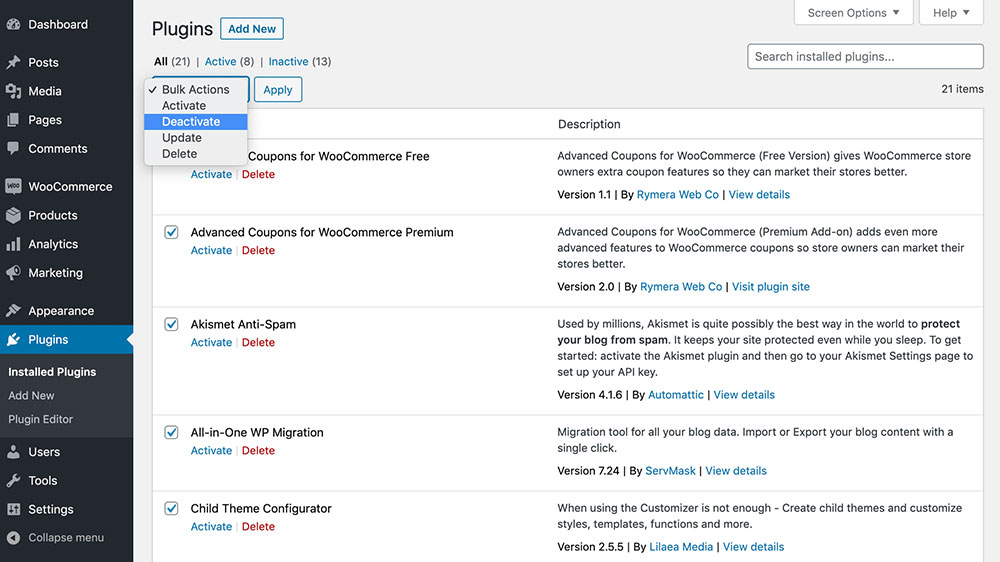The image size is (1000, 562).
Task: Expand the Screen Options panel
Action: tap(853, 13)
